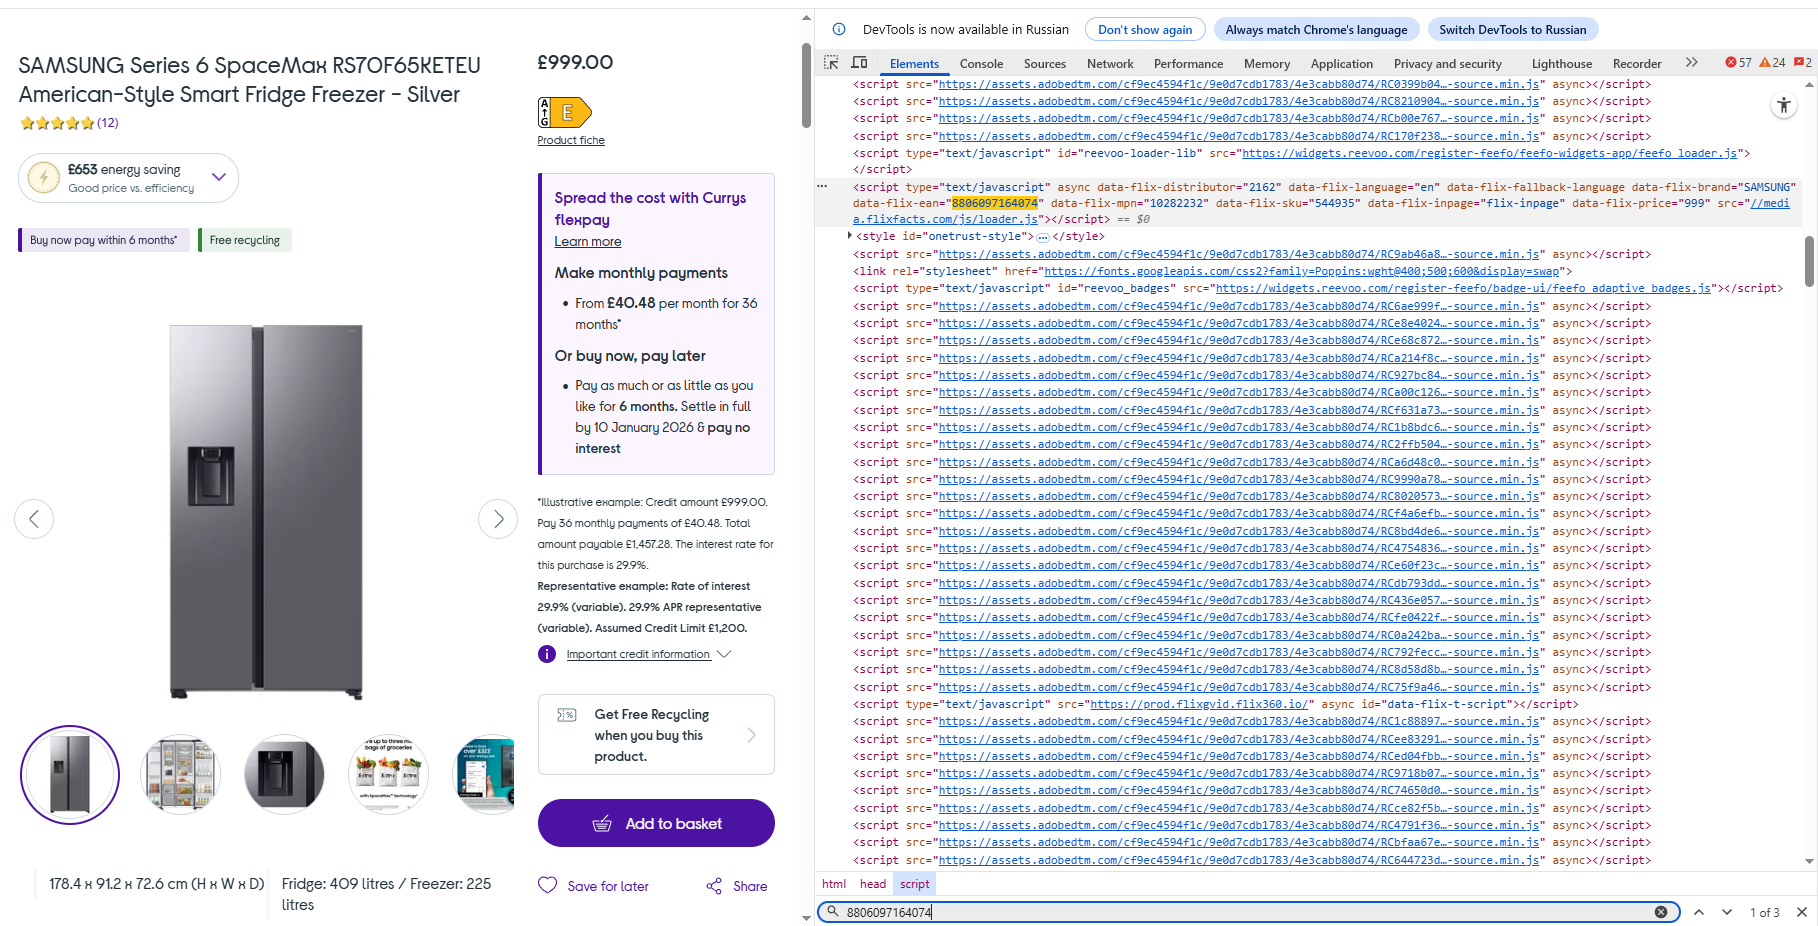Click the Save for later heart icon
Image resolution: width=1818 pixels, height=926 pixels.
pyautogui.click(x=547, y=885)
